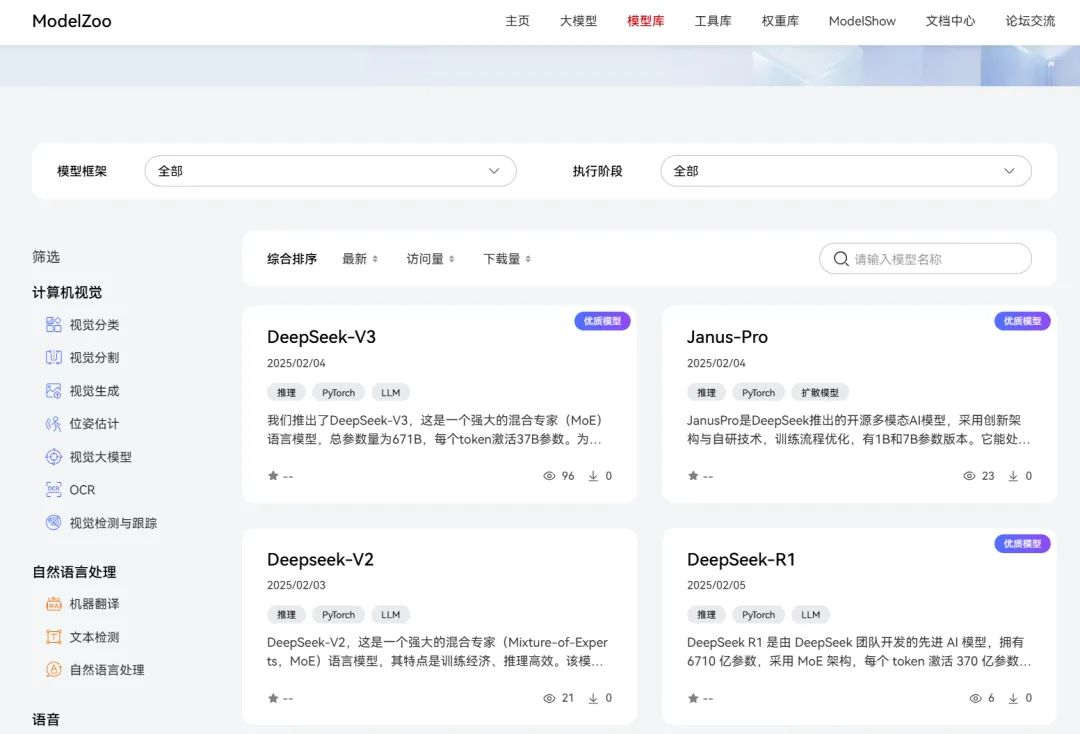The width and height of the screenshot is (1080, 734).
Task: Select the 视觉分类 category icon in sidebar
Action: pyautogui.click(x=55, y=324)
